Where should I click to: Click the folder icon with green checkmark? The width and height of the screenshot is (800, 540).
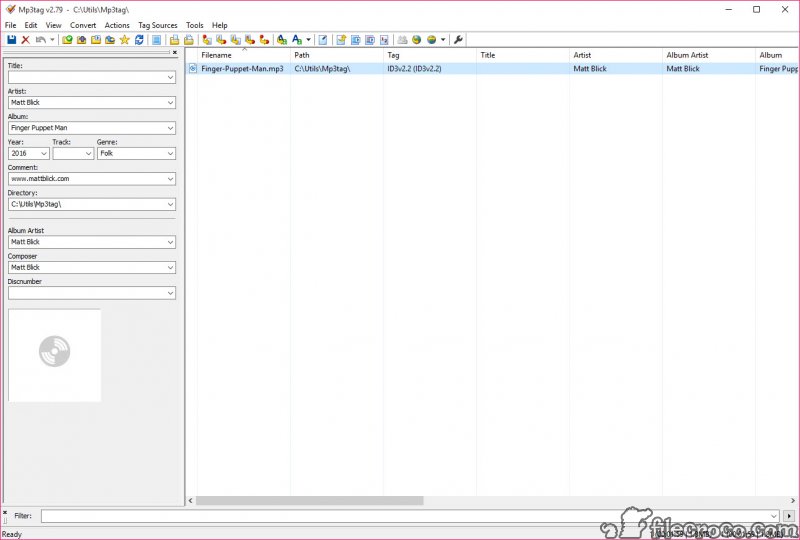67,39
